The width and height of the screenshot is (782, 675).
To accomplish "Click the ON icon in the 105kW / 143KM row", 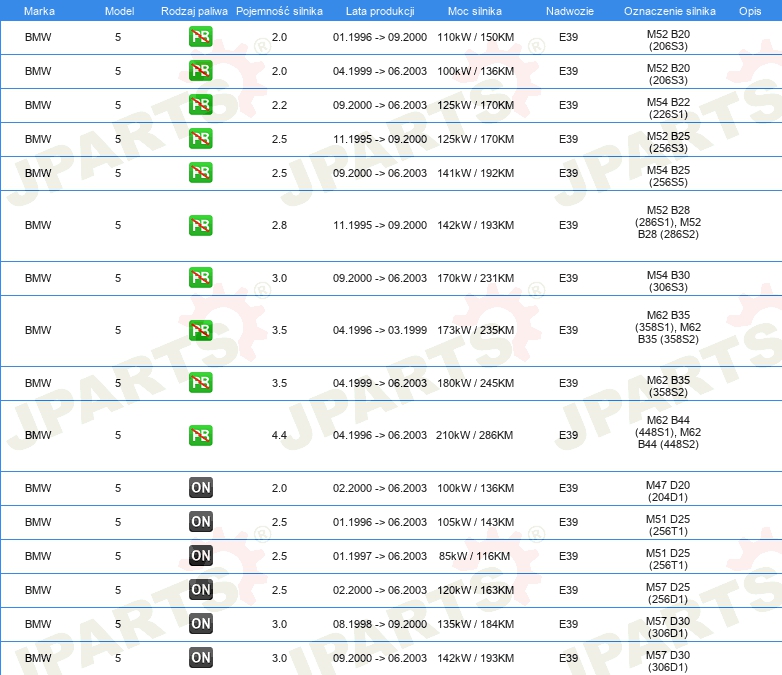I will click(x=200, y=522).
